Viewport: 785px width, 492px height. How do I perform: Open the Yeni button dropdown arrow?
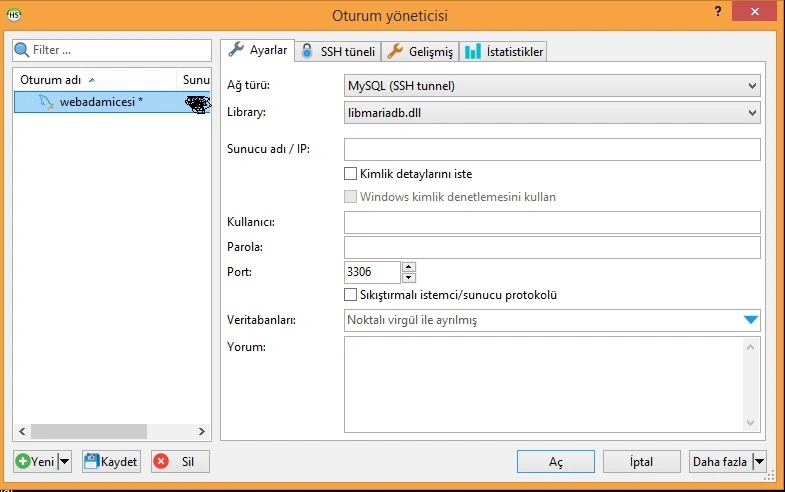coord(65,461)
